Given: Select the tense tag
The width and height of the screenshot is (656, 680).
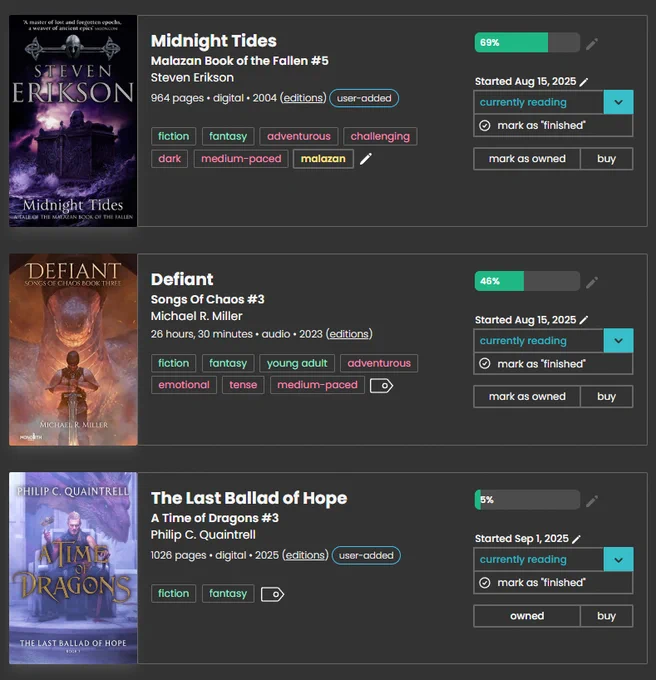Looking at the screenshot, I should pos(243,385).
